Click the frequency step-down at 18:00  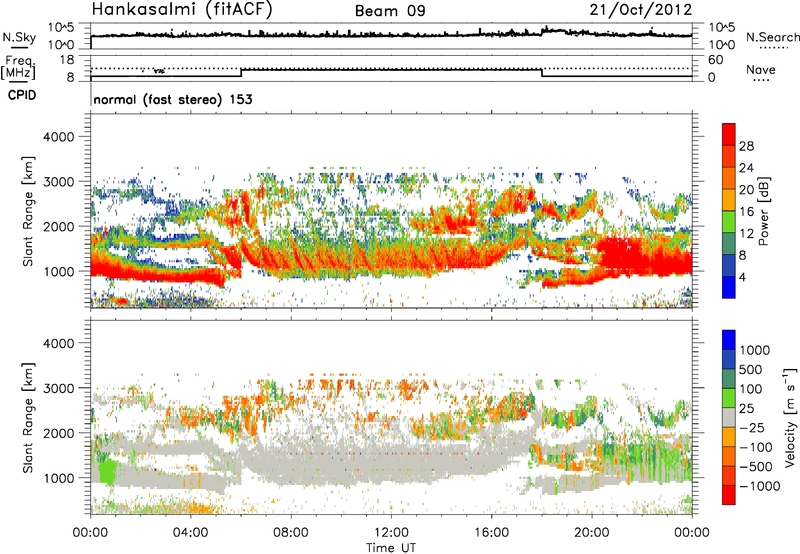click(542, 72)
